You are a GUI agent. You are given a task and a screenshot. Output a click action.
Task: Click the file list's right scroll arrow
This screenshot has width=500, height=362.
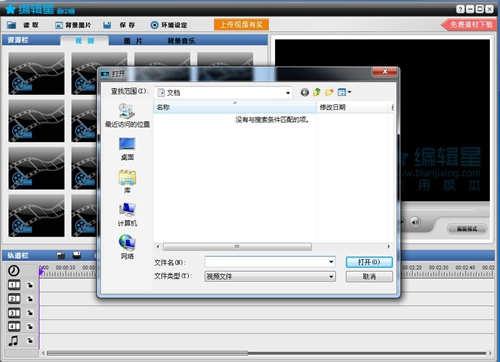[388, 247]
